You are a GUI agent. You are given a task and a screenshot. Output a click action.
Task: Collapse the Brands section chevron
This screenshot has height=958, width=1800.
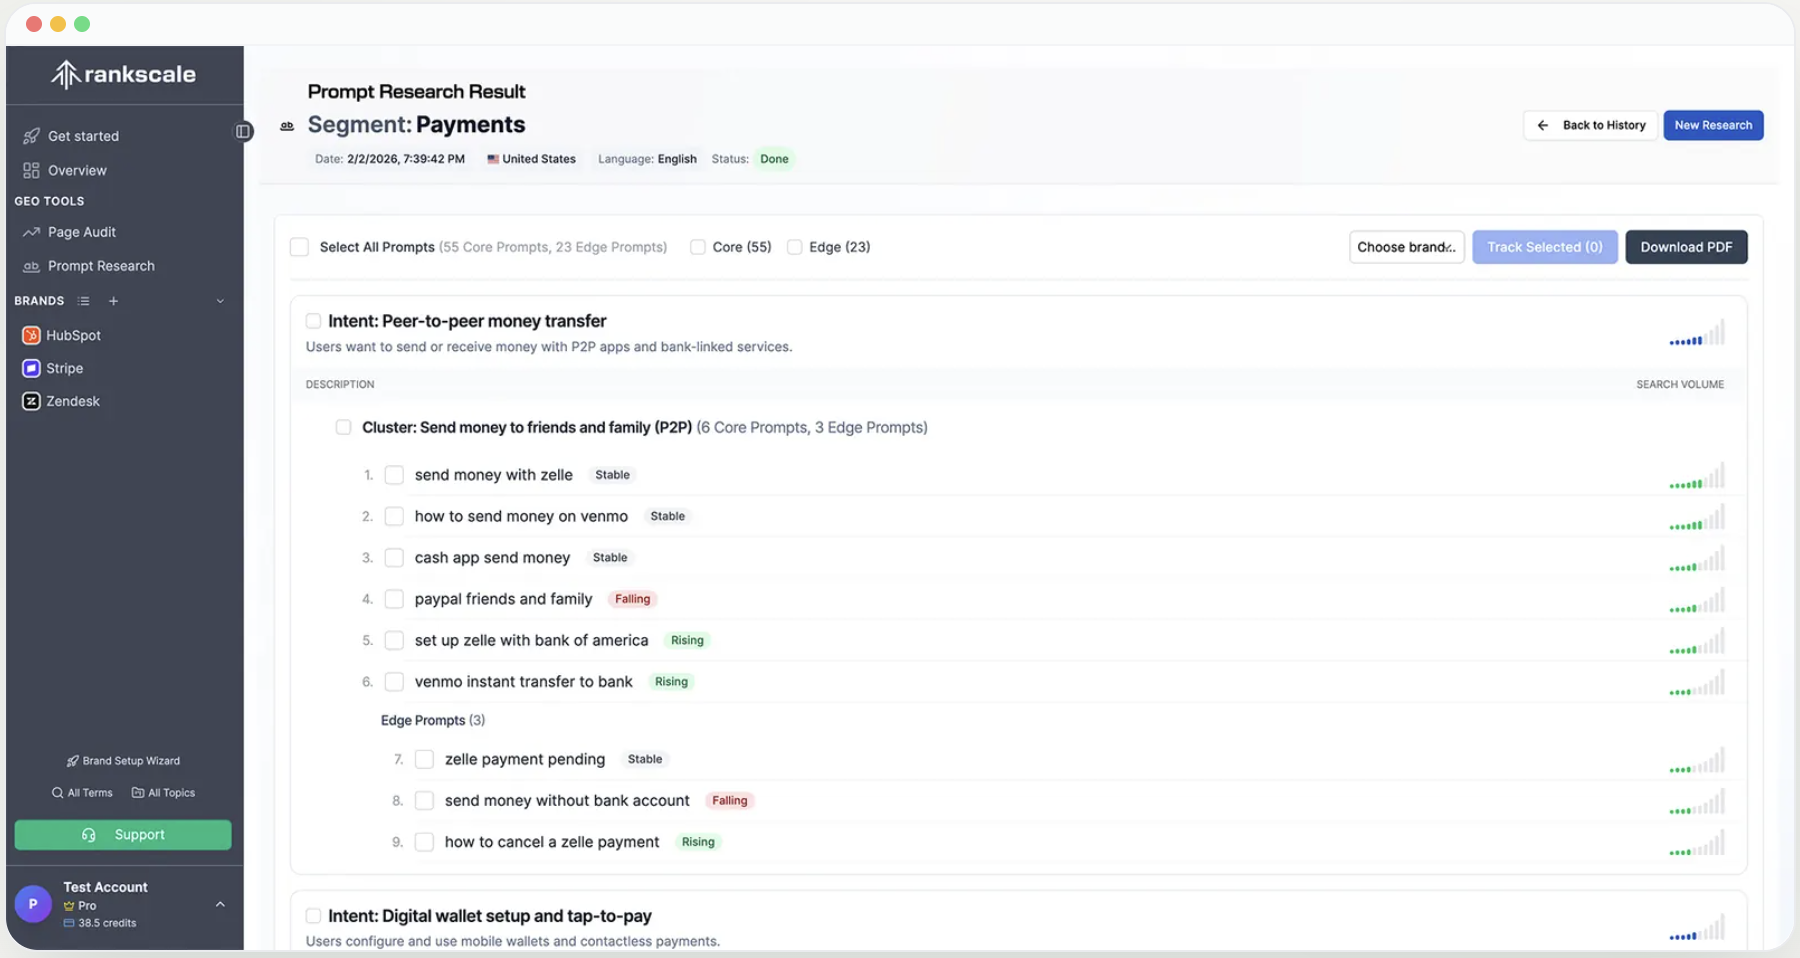click(220, 301)
